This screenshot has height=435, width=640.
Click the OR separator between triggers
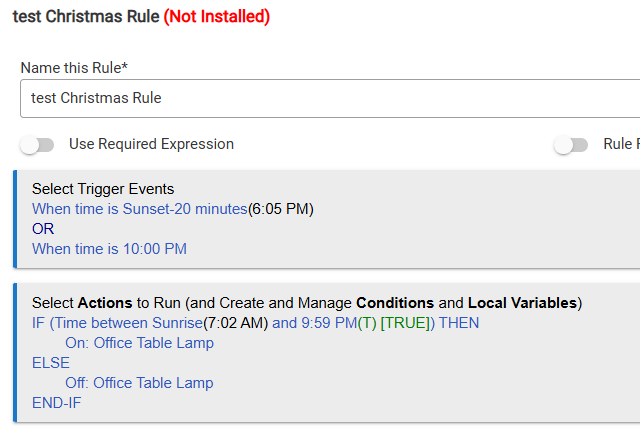pos(43,229)
